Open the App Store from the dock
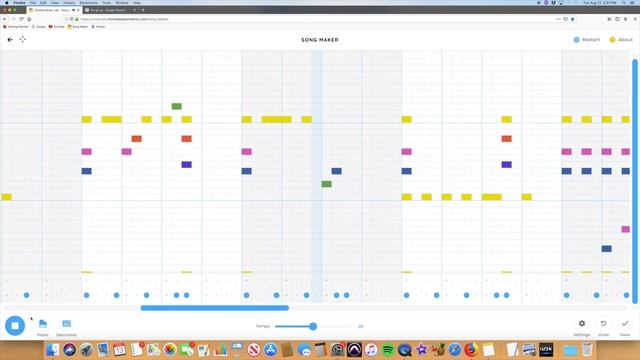This screenshot has height=360, width=640. pyautogui.click(x=270, y=350)
